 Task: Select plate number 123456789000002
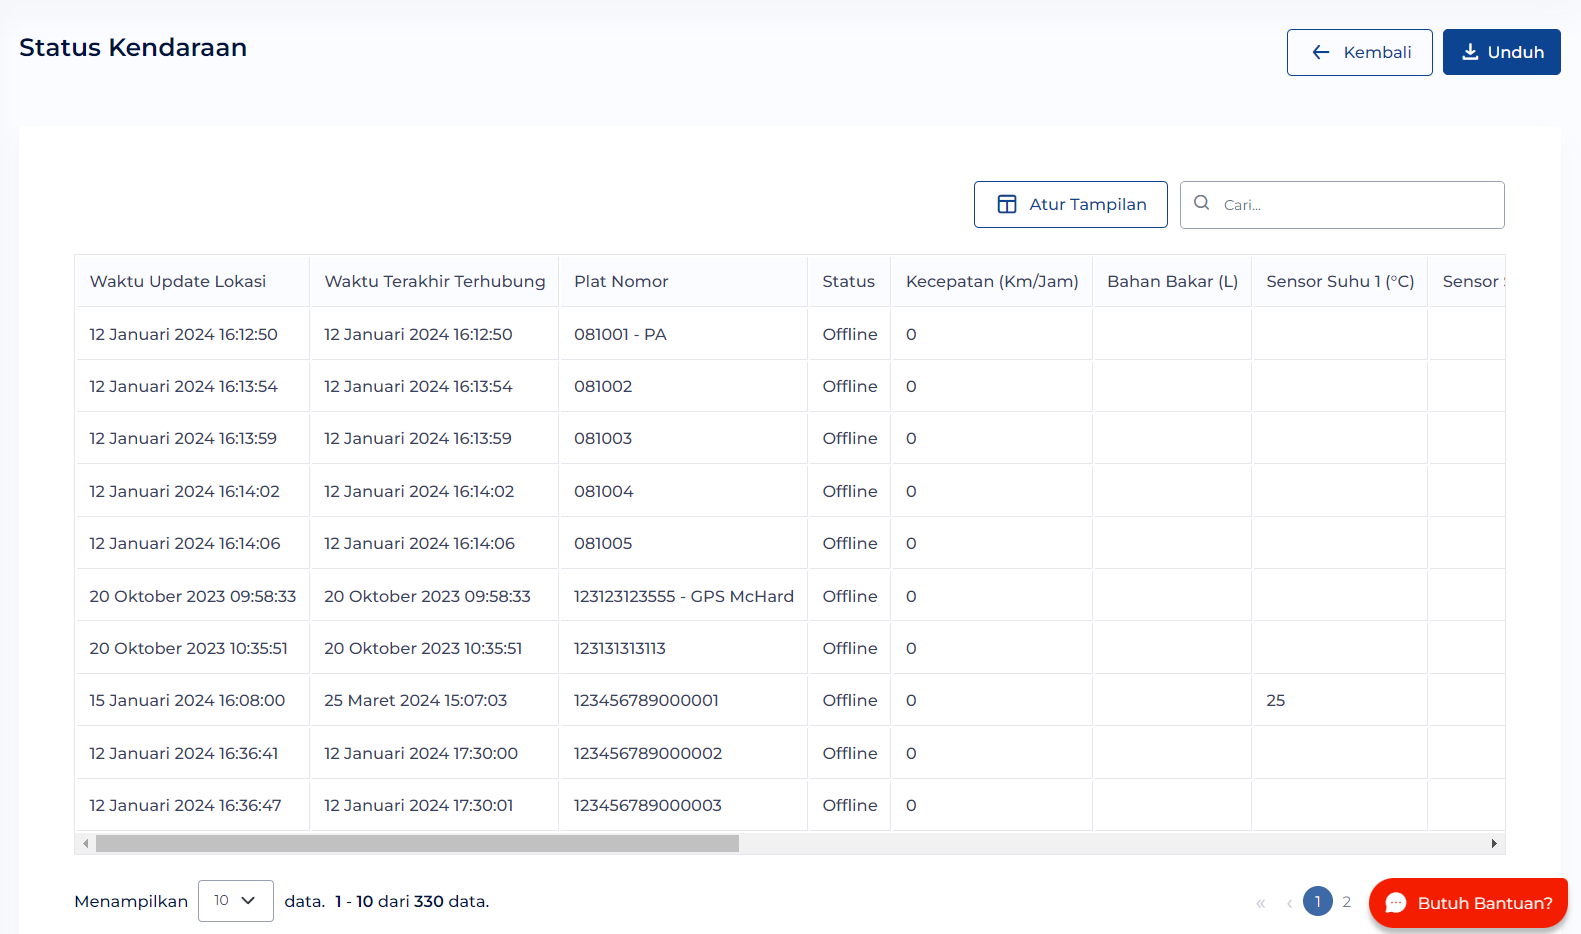coord(648,753)
